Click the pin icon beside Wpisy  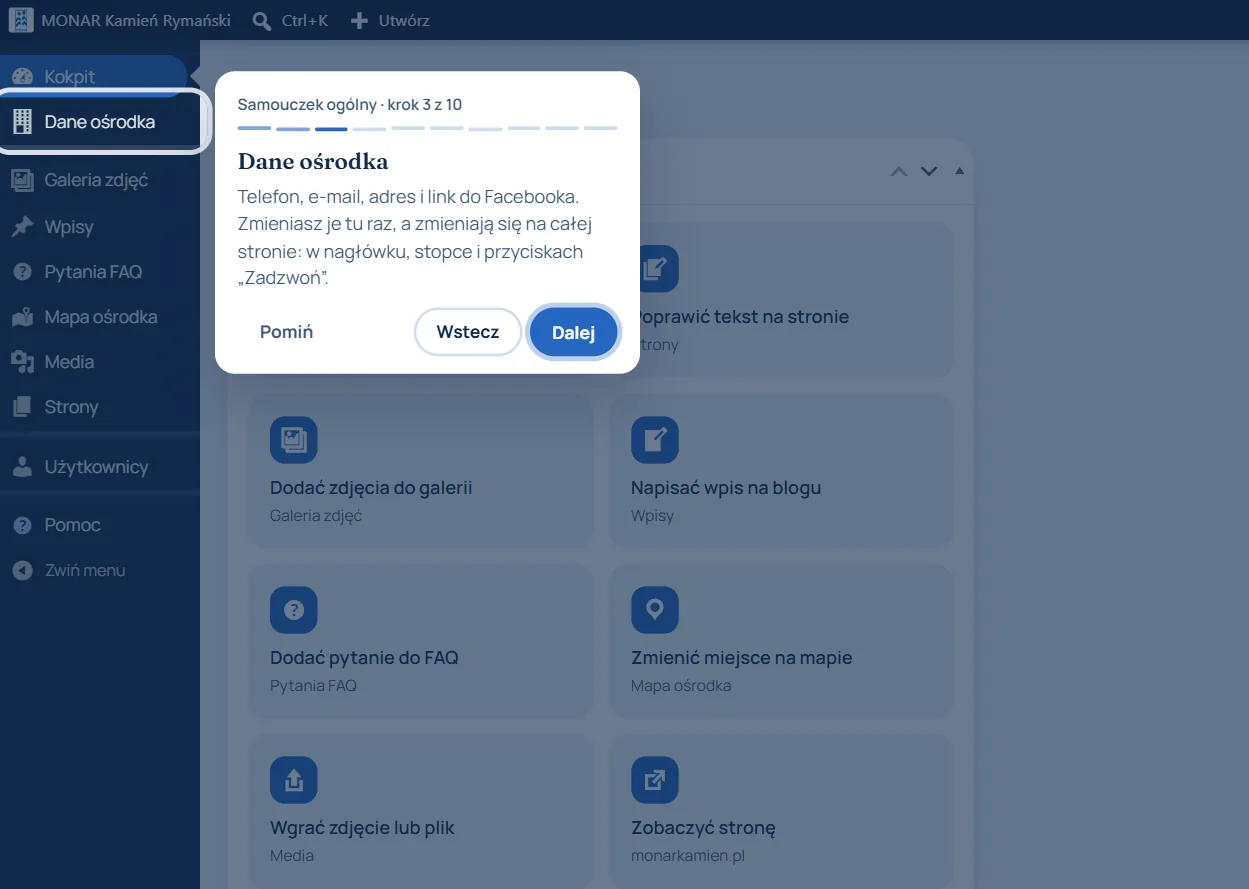pyautogui.click(x=22, y=227)
